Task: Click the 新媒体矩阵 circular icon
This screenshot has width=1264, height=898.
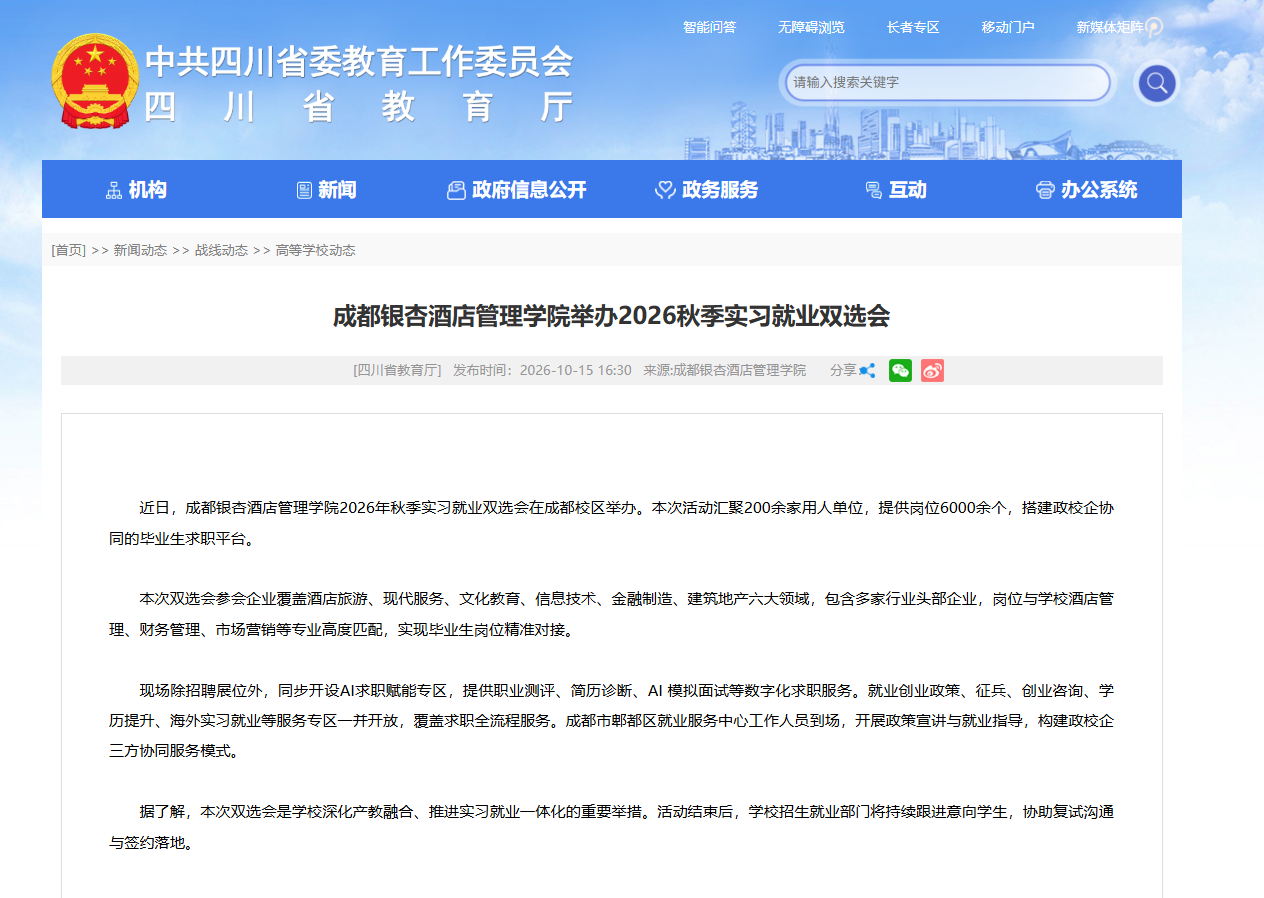Action: (x=1154, y=27)
